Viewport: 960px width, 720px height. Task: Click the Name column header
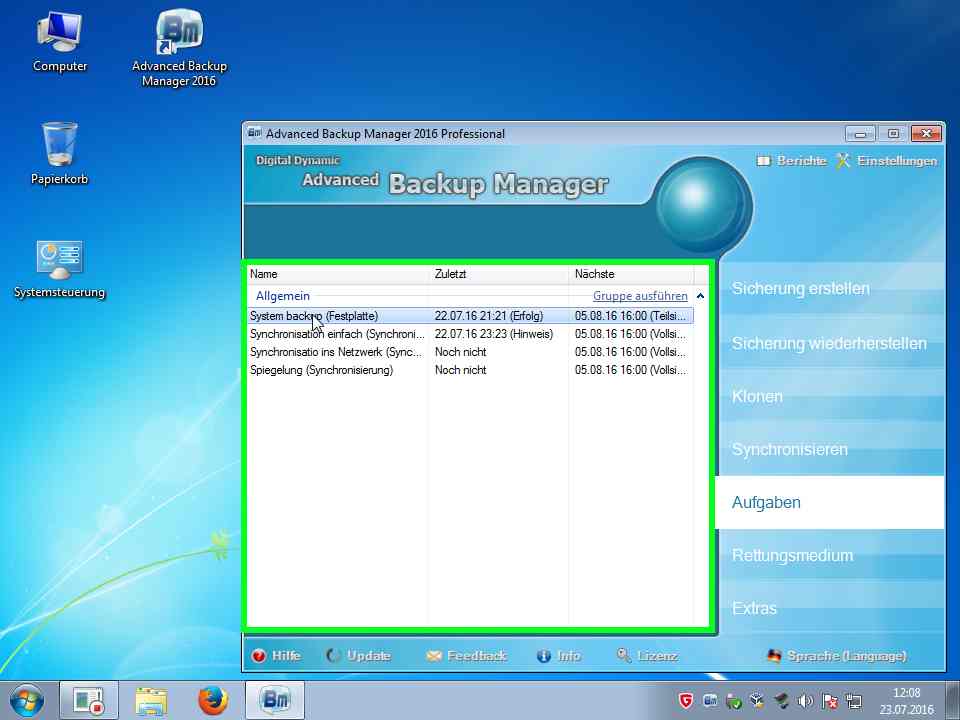(337, 274)
